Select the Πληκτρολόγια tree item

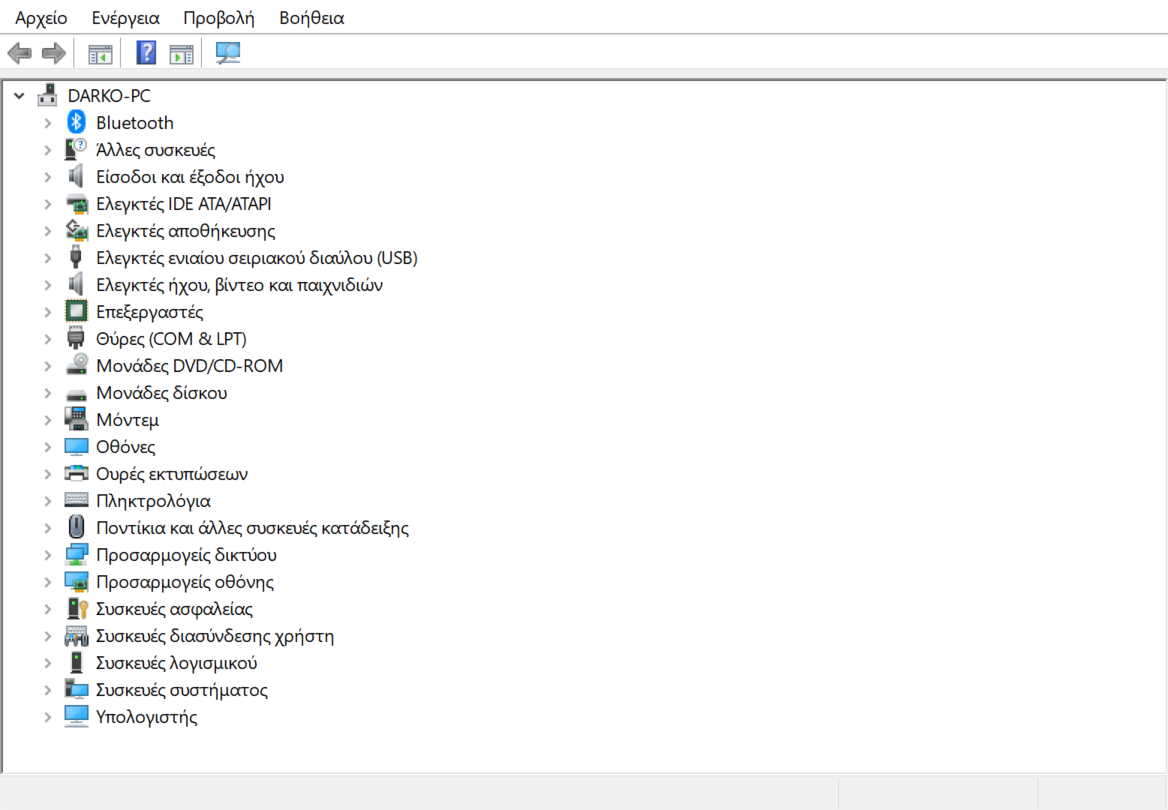click(153, 501)
